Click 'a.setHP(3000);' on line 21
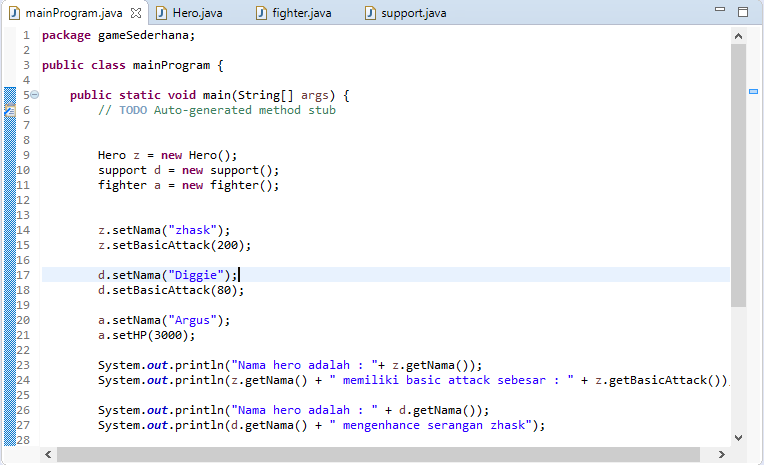Viewport: 764px width, 465px height. click(x=146, y=335)
